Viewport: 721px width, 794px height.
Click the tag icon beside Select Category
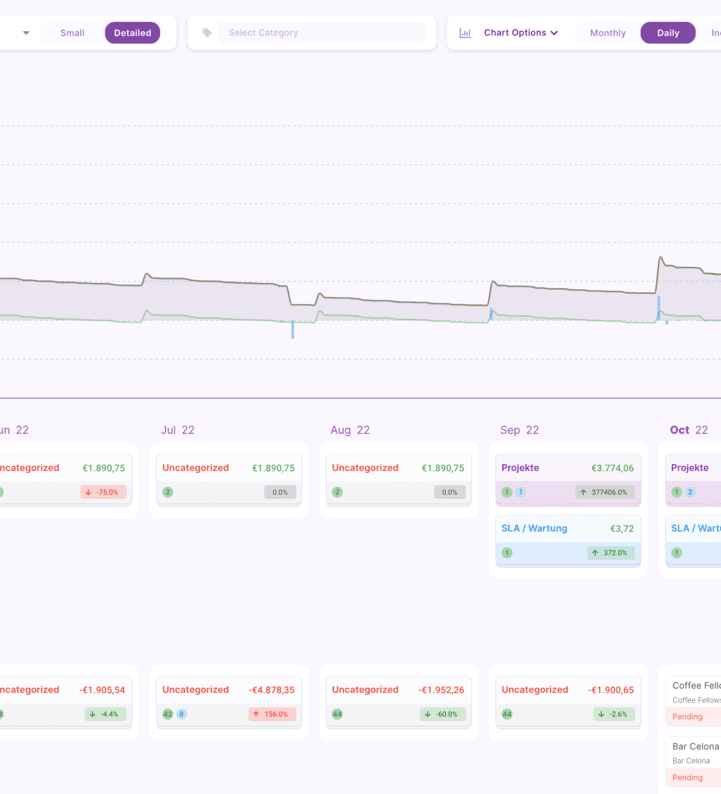click(207, 33)
